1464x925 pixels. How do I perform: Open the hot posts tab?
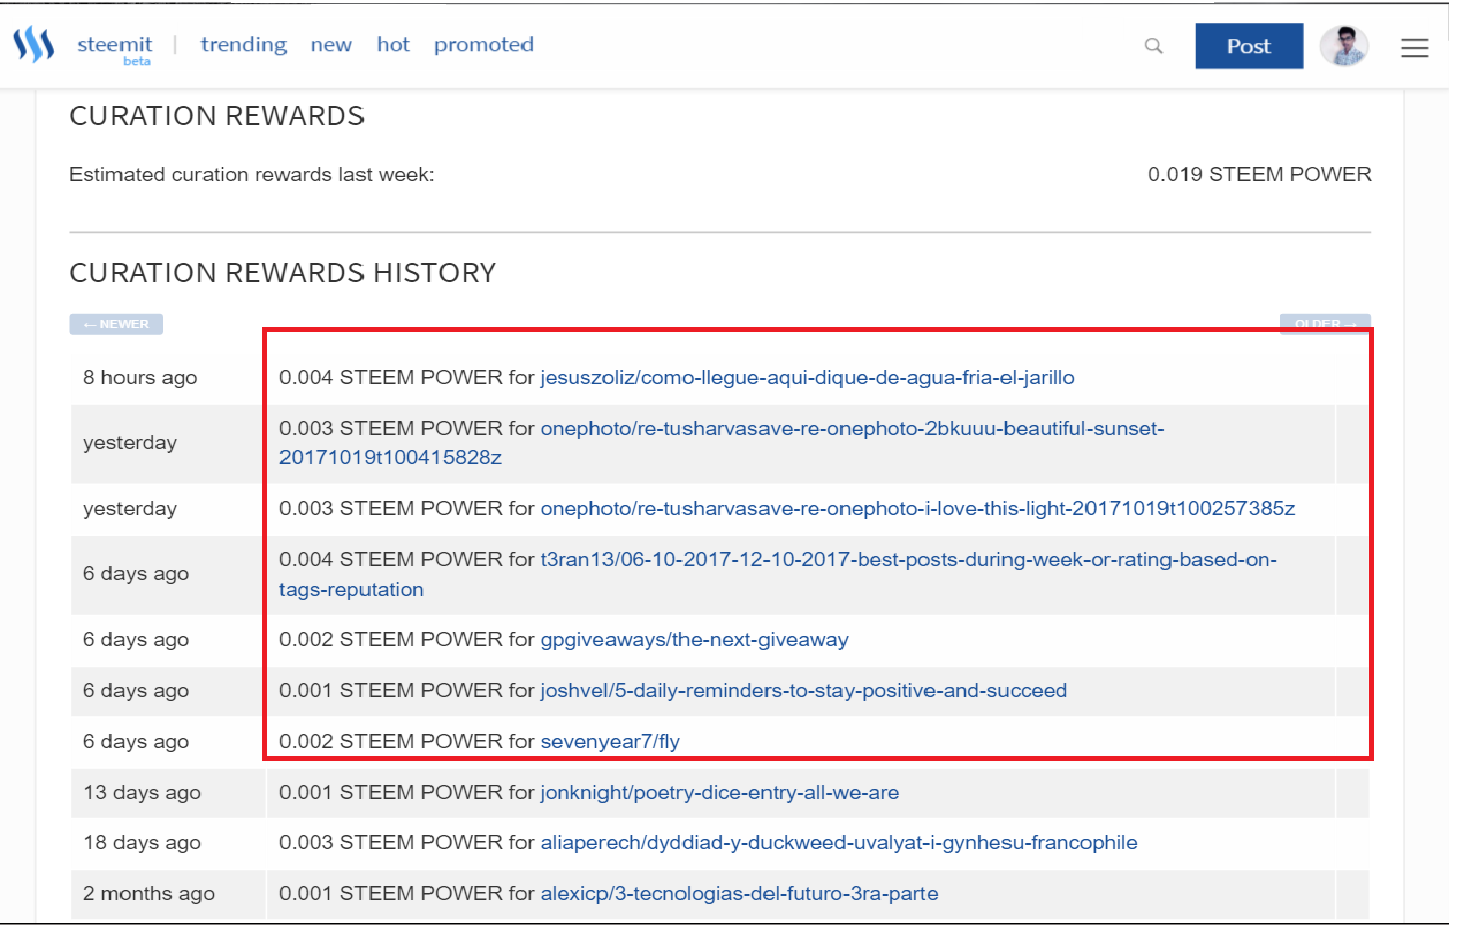tap(393, 45)
